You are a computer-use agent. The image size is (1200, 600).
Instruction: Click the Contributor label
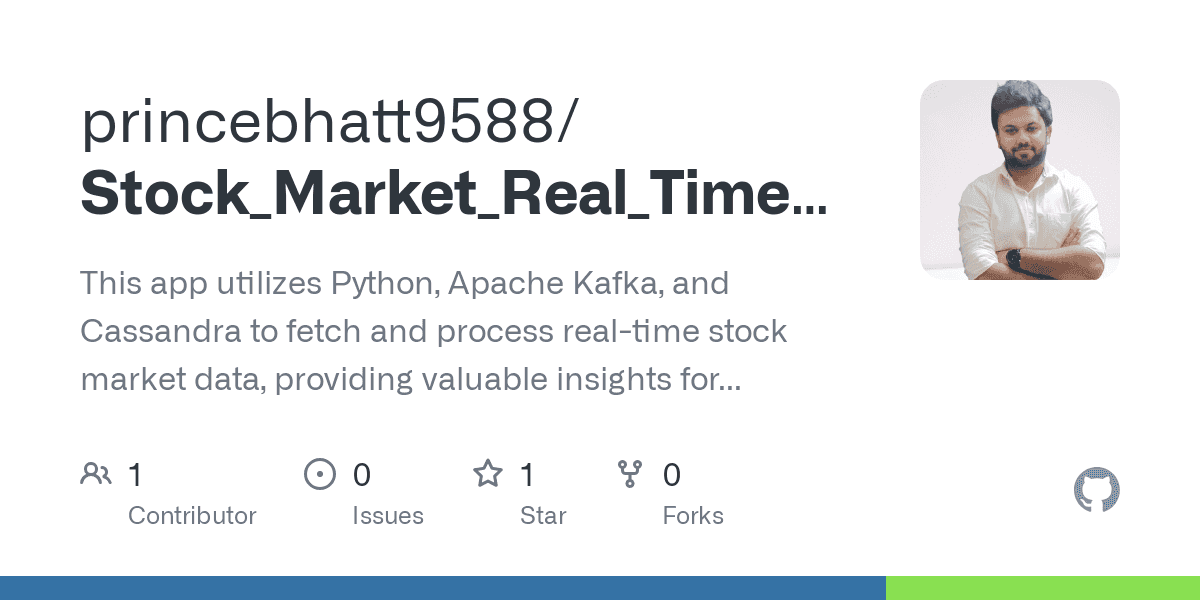click(x=192, y=516)
